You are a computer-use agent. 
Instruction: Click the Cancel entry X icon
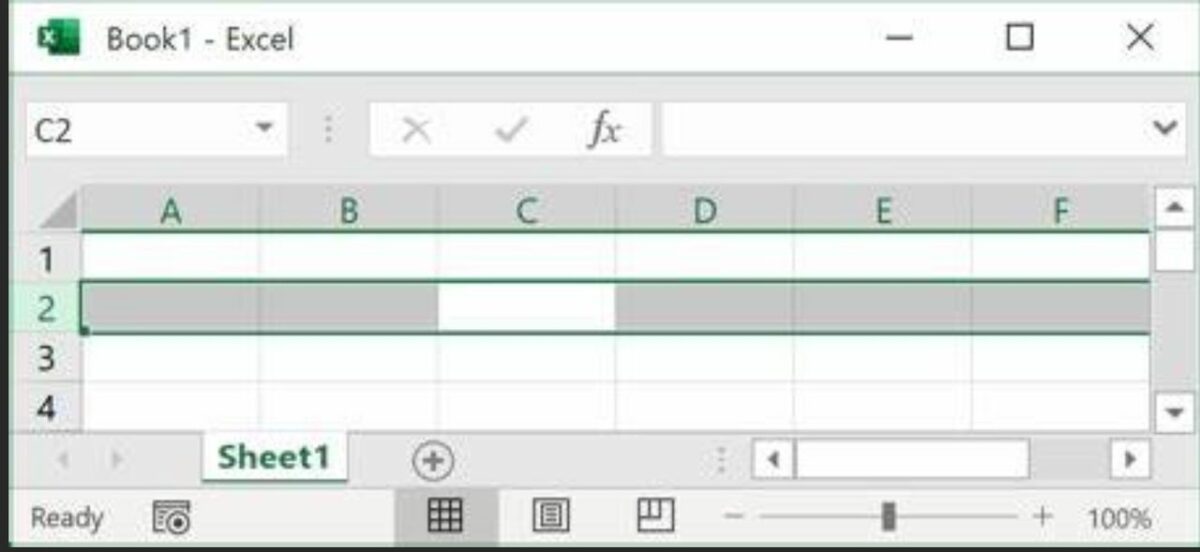(416, 130)
